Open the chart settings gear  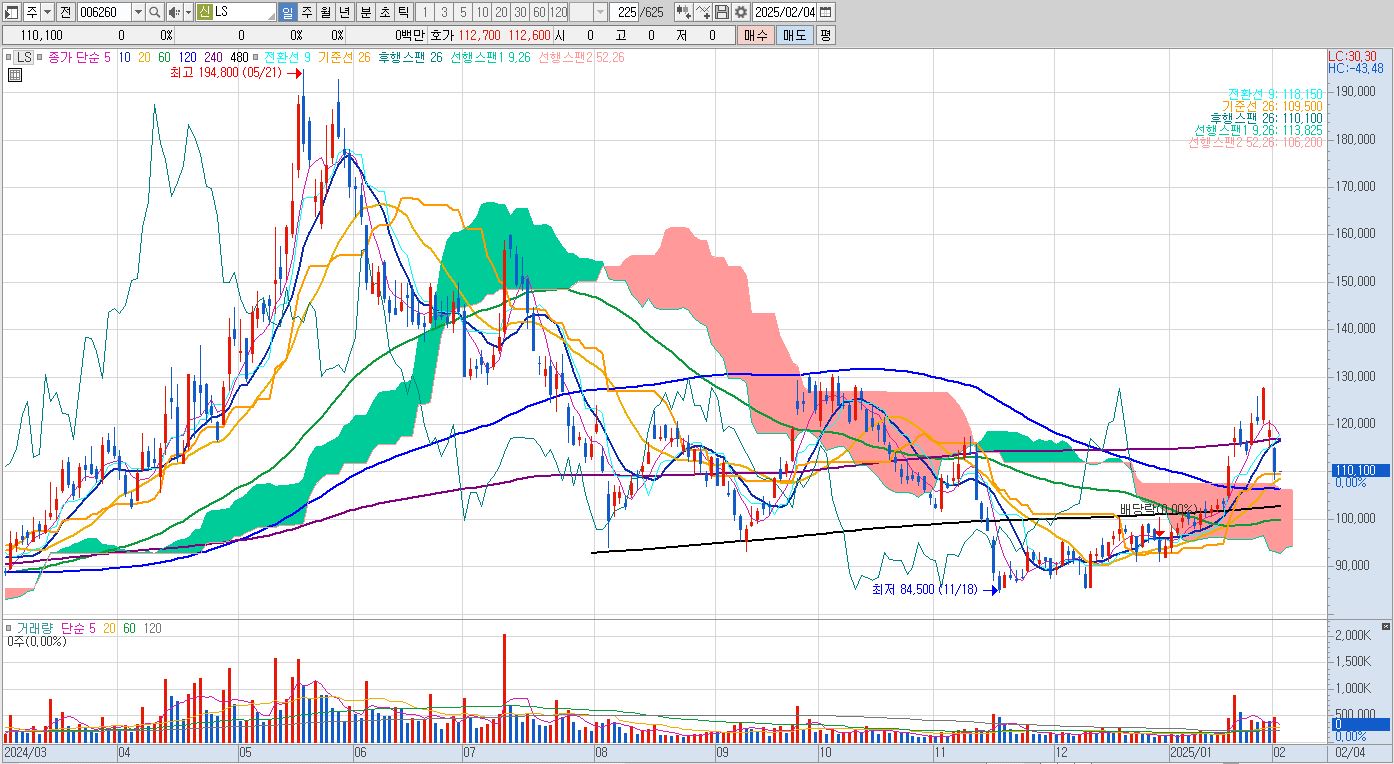(x=740, y=12)
